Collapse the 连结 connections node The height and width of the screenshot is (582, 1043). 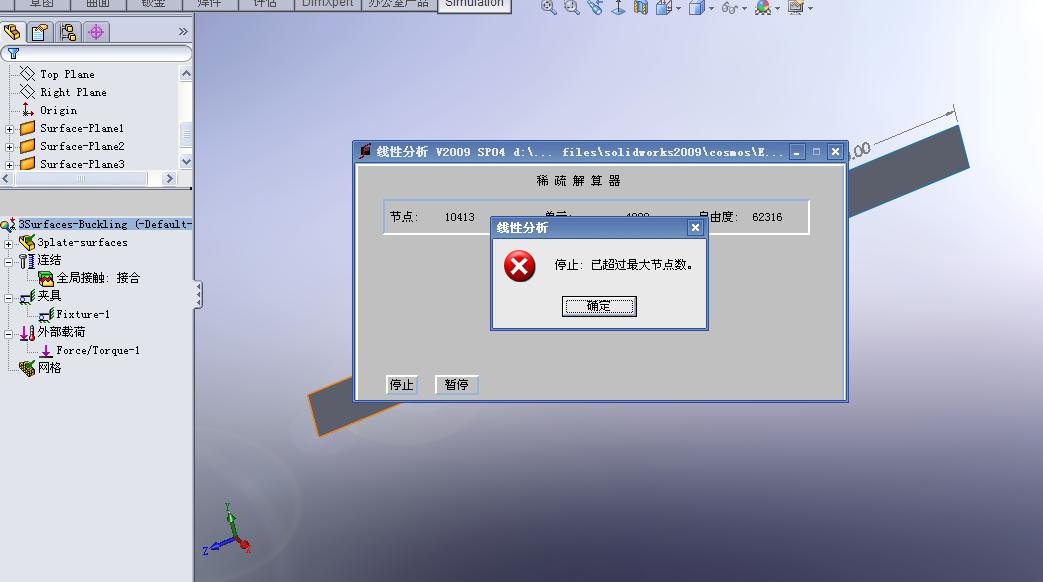click(9, 261)
